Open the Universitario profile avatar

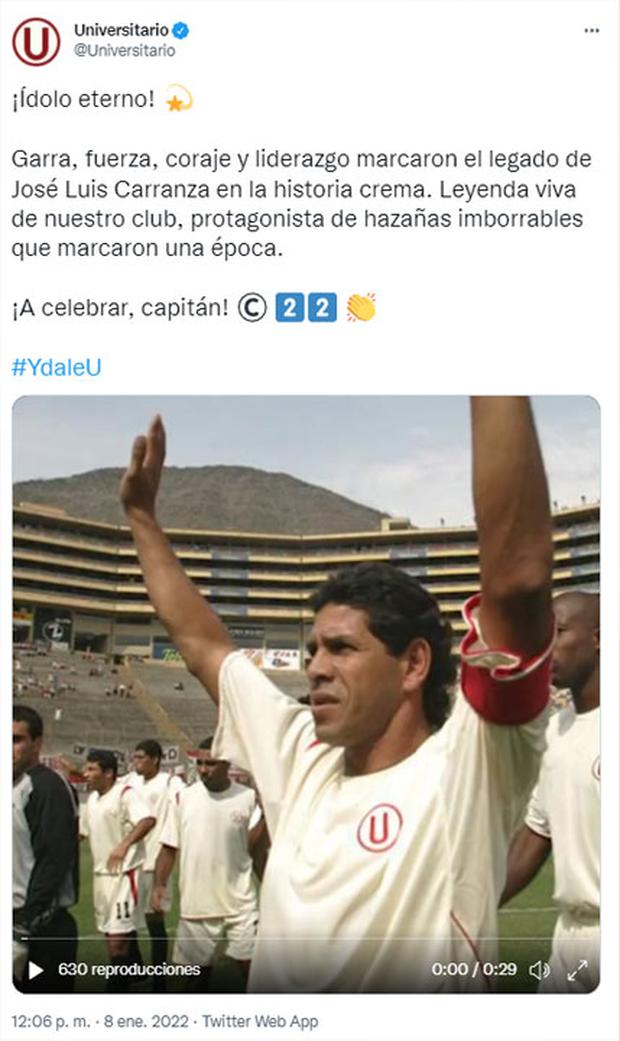[36, 41]
